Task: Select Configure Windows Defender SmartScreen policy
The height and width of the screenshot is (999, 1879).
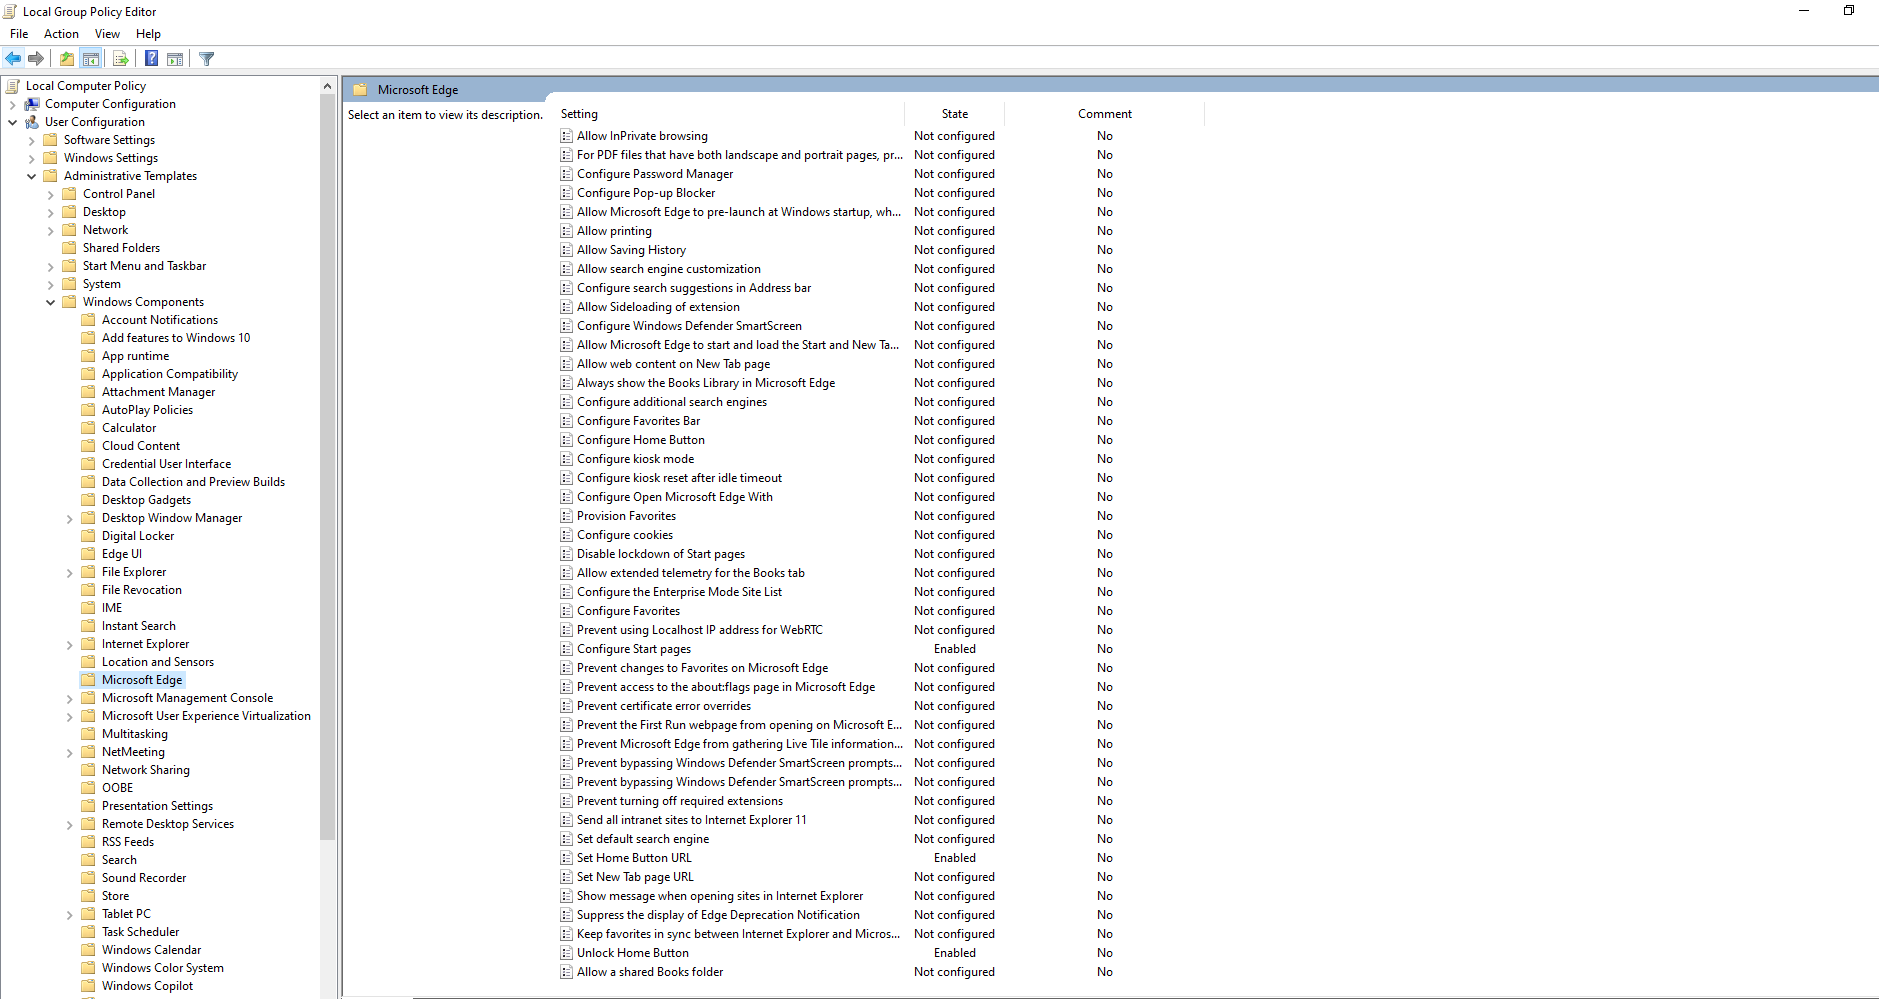Action: [689, 326]
